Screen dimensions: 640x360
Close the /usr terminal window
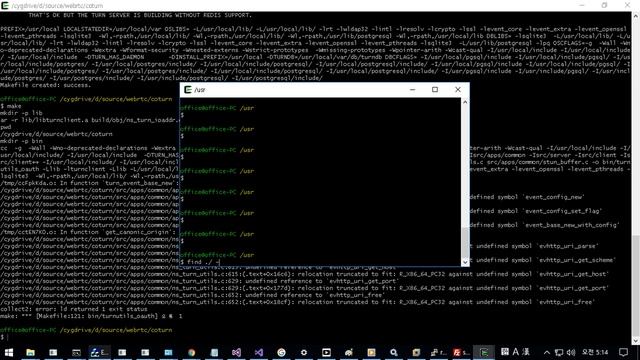click(458, 90)
